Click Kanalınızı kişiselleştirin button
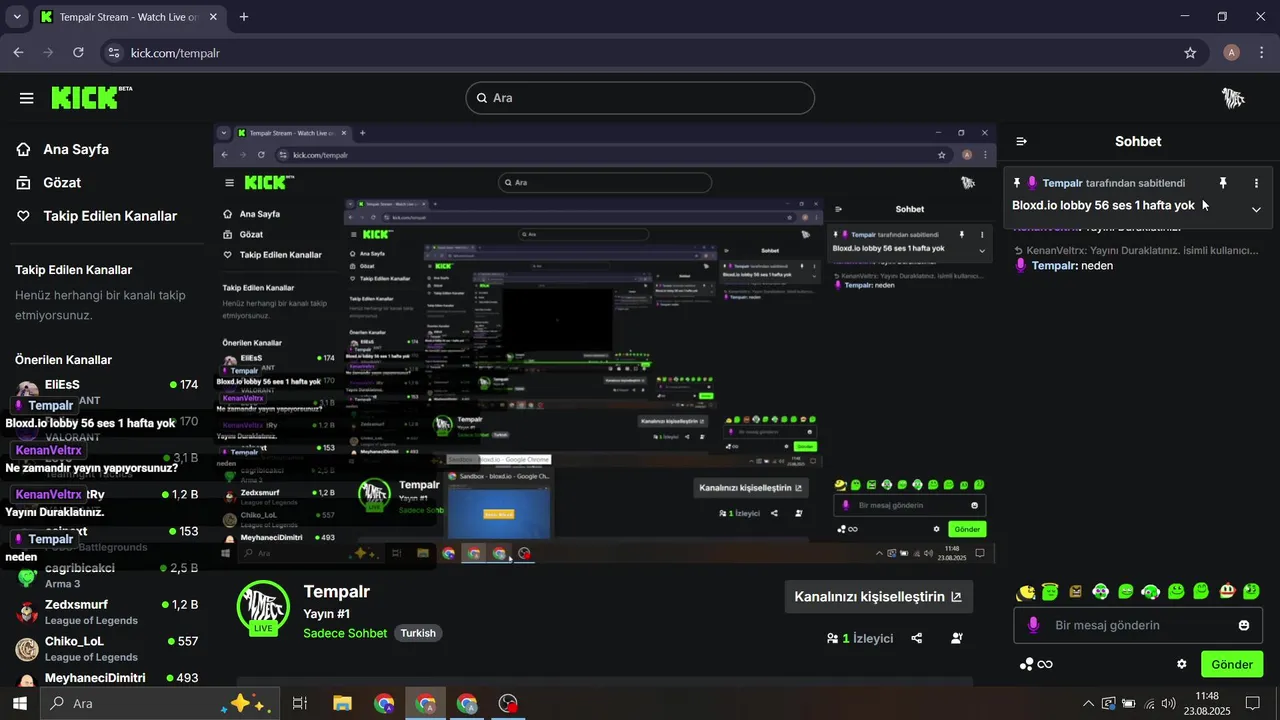The image size is (1280, 720). 878,597
